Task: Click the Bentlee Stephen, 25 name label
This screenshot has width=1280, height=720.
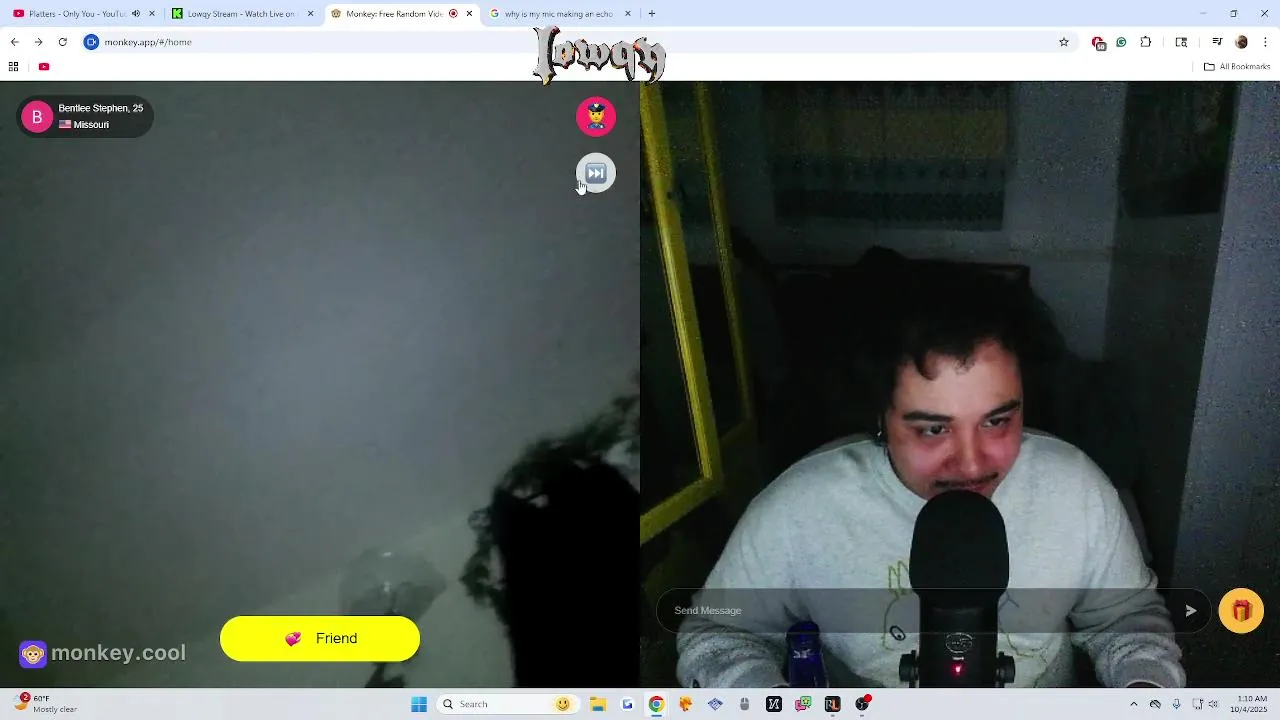Action: (x=100, y=108)
